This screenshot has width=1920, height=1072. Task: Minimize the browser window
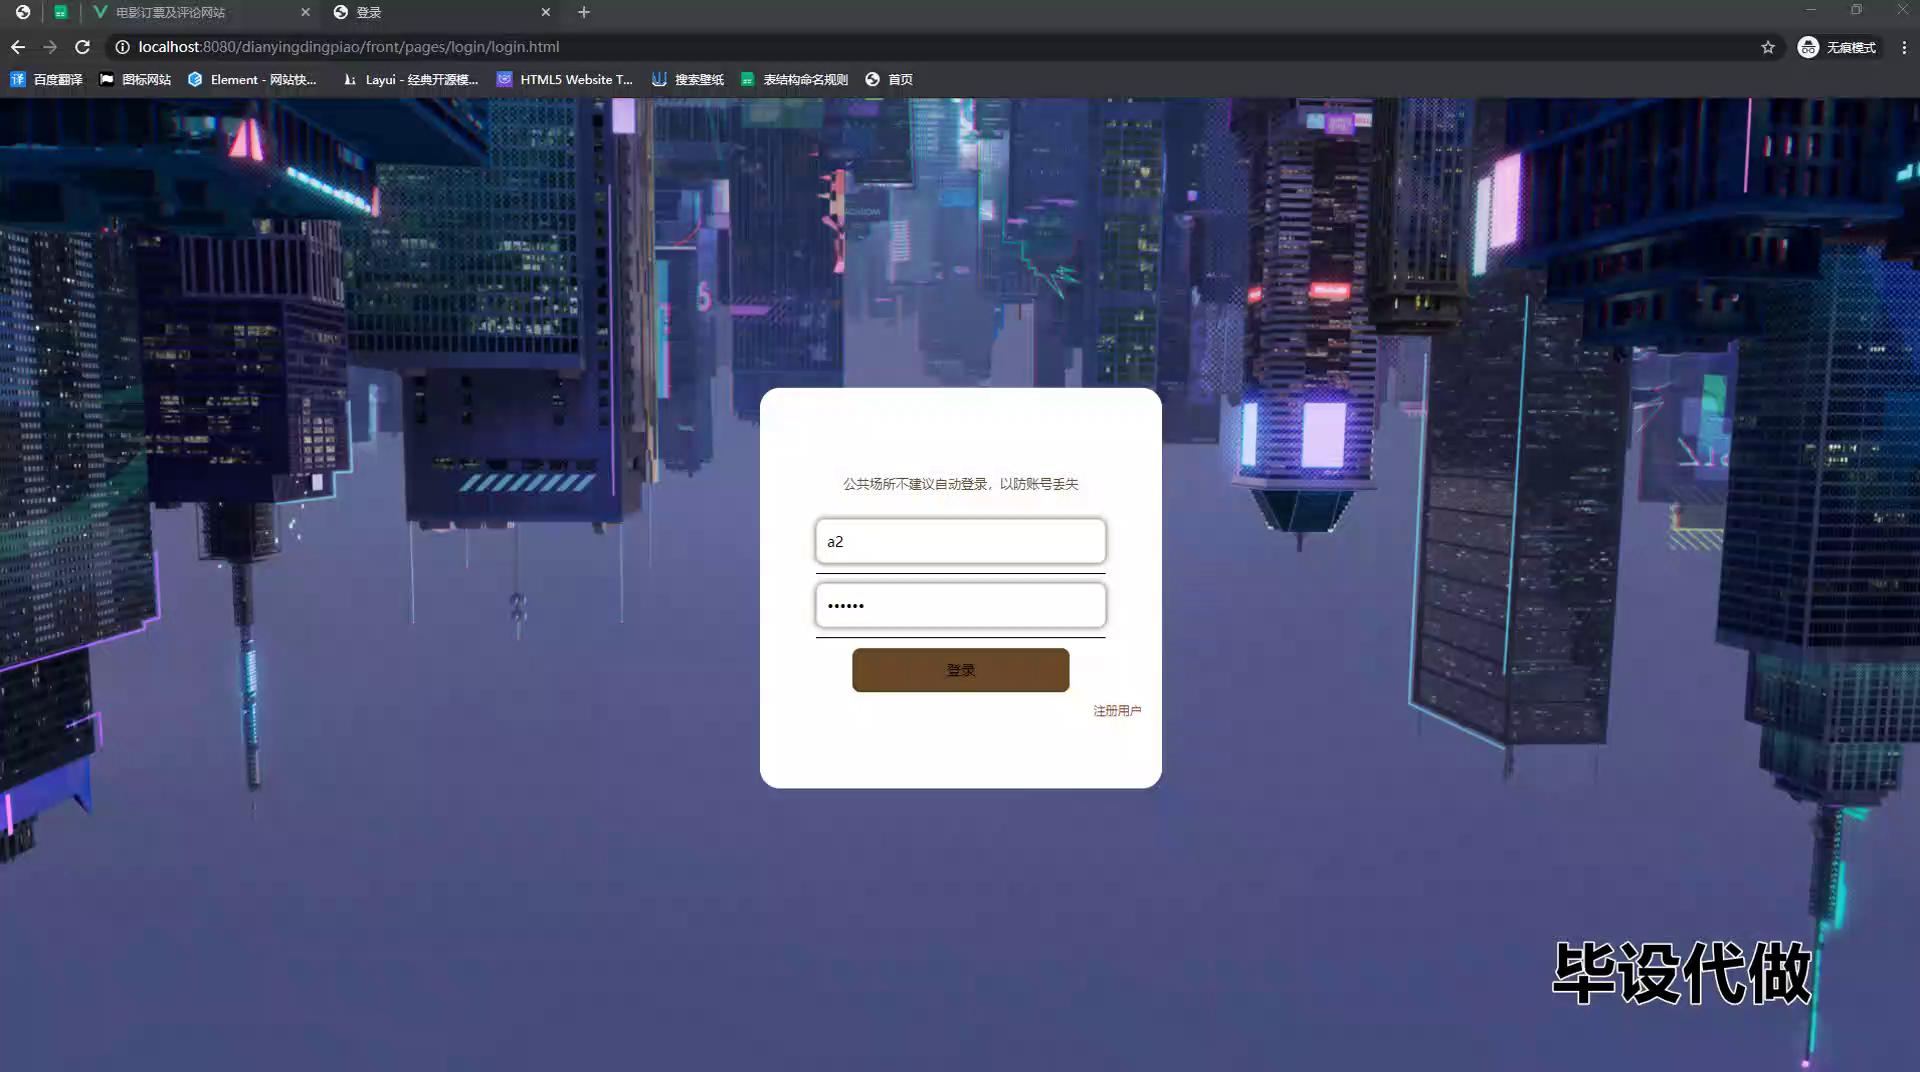coord(1810,10)
